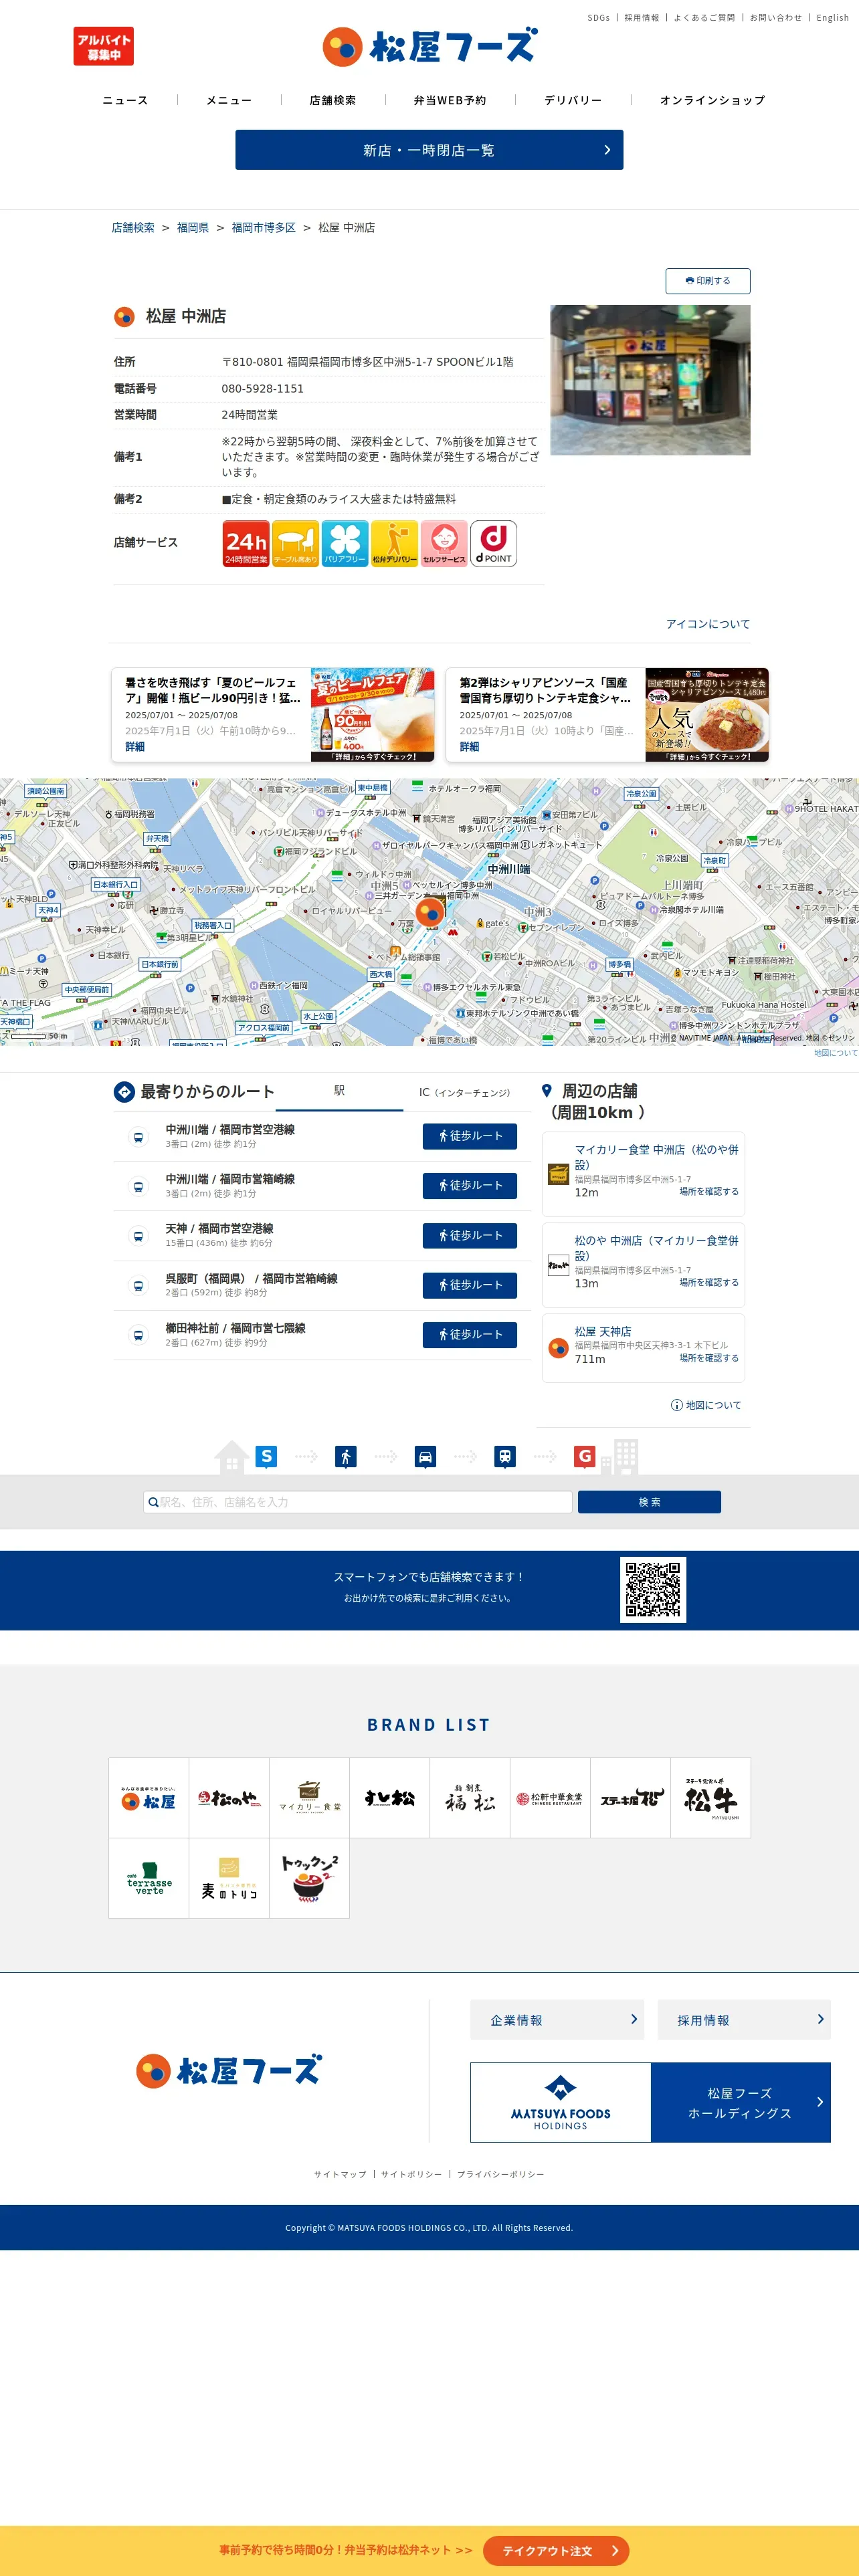Open the 松軒中華食堂 brand logo tile
This screenshot has height=2576, width=859.
[550, 1798]
